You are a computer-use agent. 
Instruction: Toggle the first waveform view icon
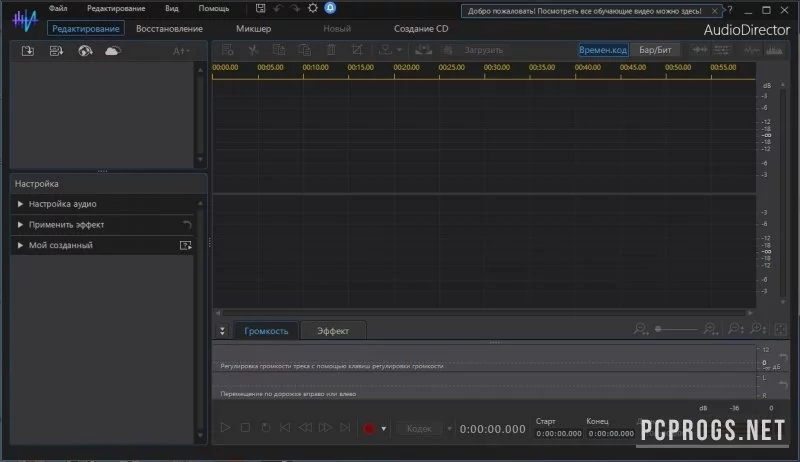pyautogui.click(x=699, y=50)
